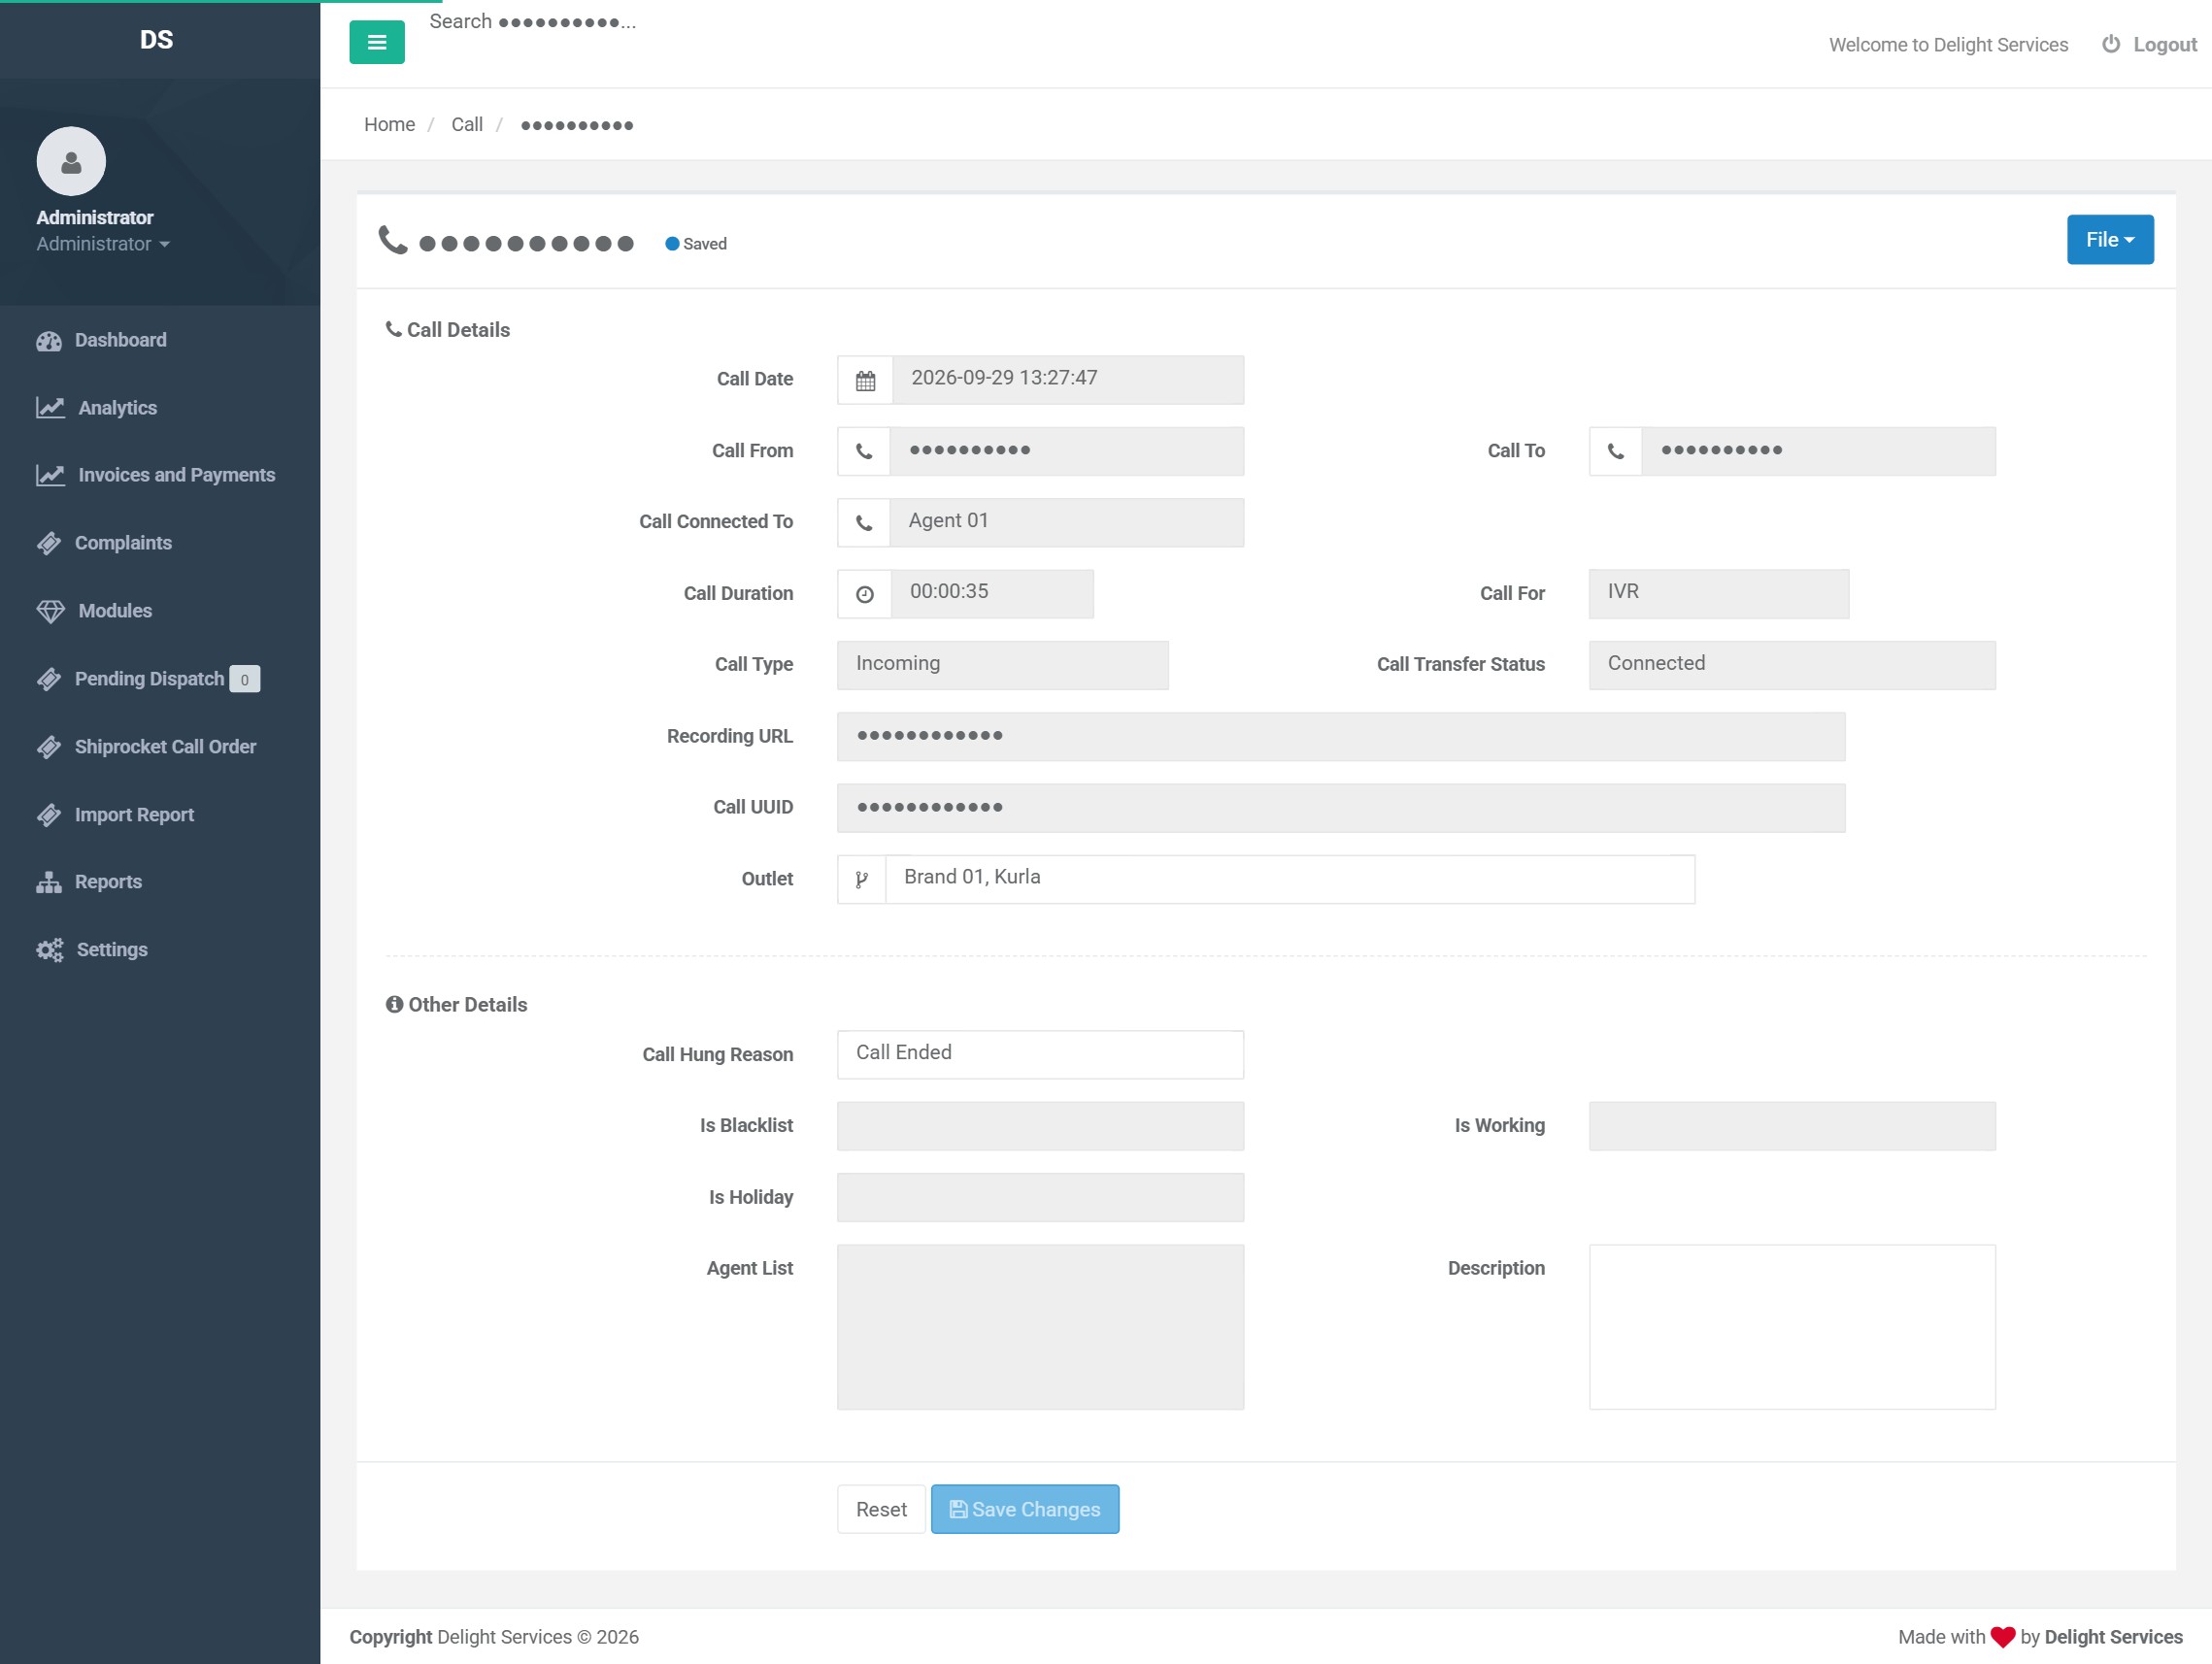Click the Call Hung Reason field
Screen dimensions: 2212x1664
click(x=1041, y=1055)
